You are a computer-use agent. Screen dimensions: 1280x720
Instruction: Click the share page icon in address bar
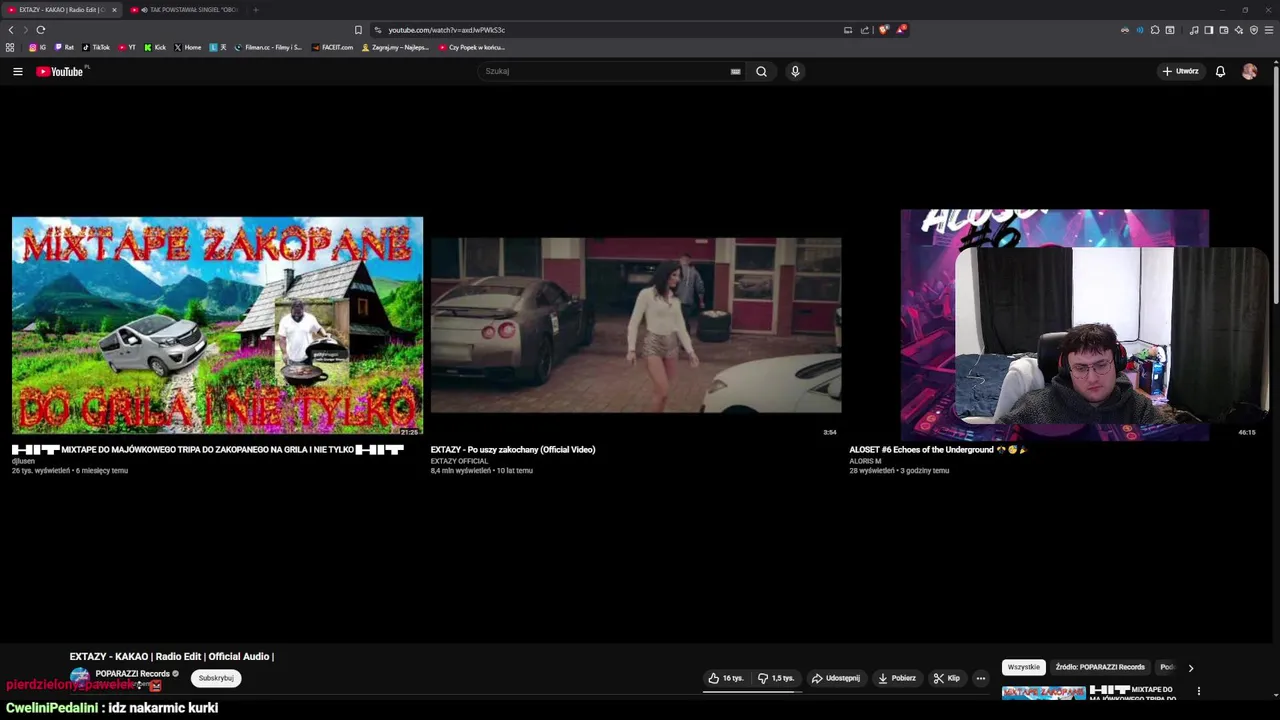tap(865, 30)
